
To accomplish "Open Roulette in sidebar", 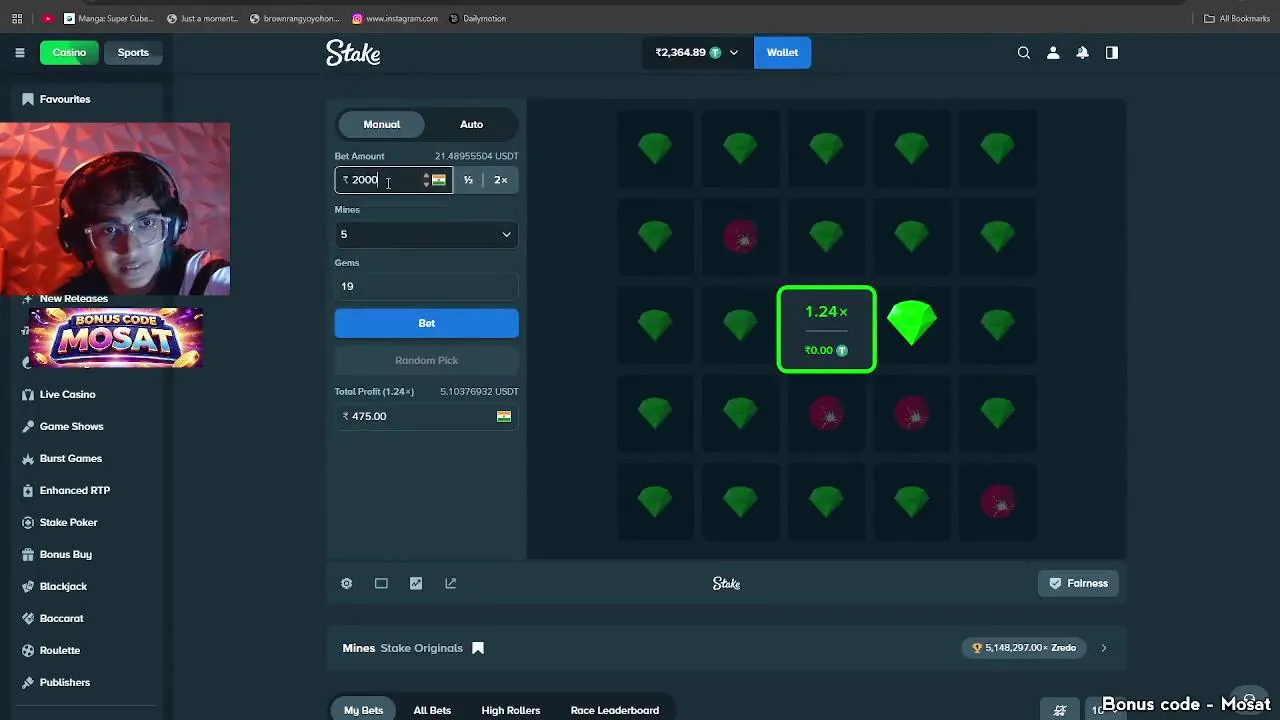I will coord(59,650).
